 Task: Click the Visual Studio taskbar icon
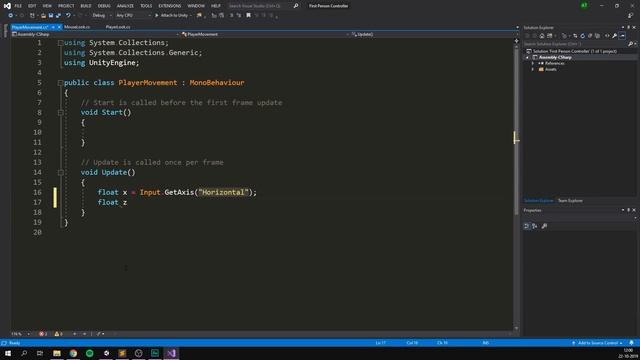coord(171,353)
